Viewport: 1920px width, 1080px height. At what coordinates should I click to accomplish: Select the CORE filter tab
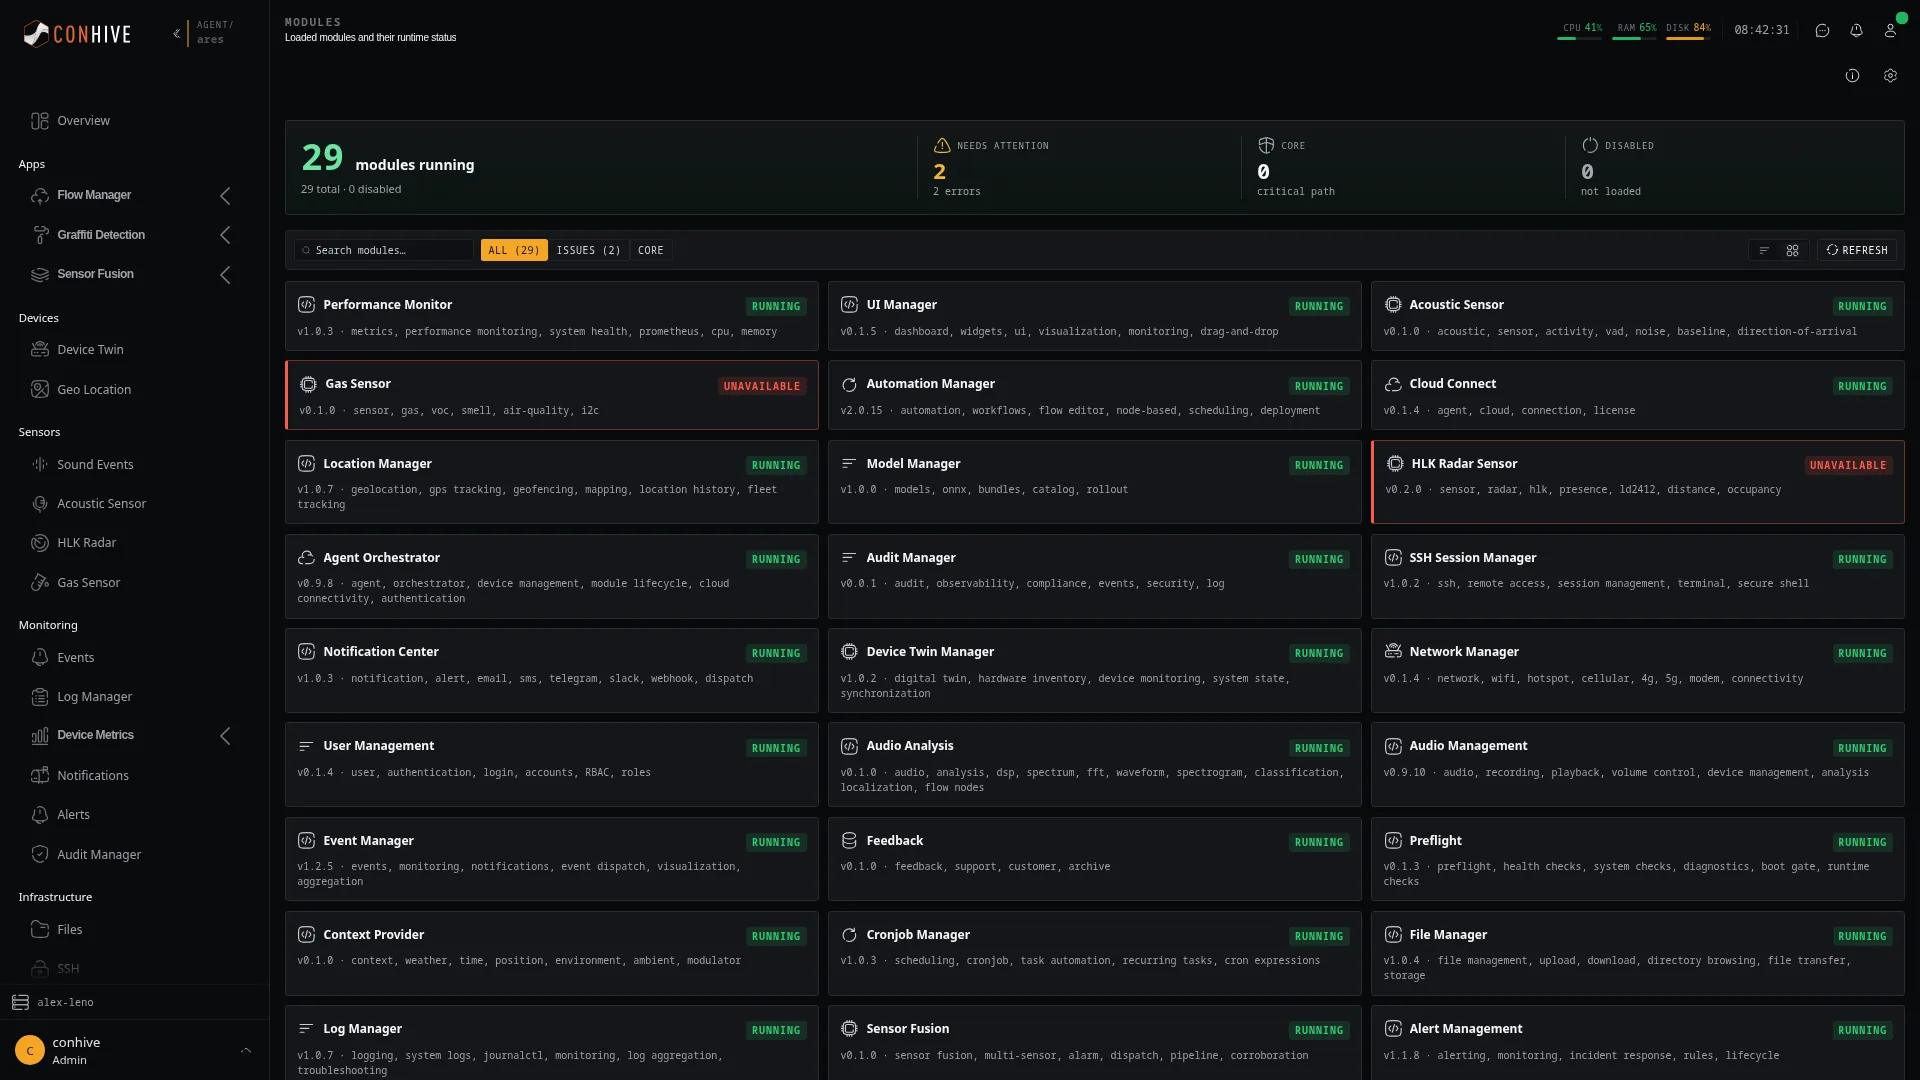coord(650,250)
